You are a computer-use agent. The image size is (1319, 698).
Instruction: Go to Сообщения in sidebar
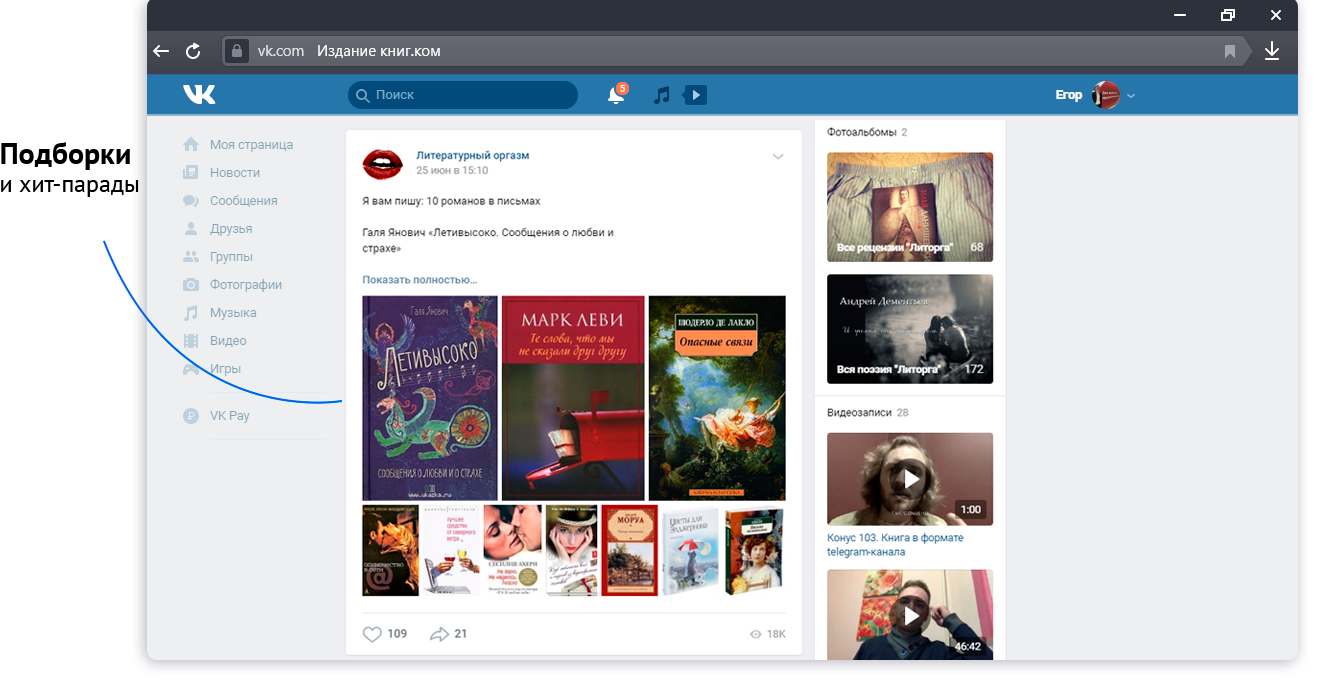click(x=244, y=201)
